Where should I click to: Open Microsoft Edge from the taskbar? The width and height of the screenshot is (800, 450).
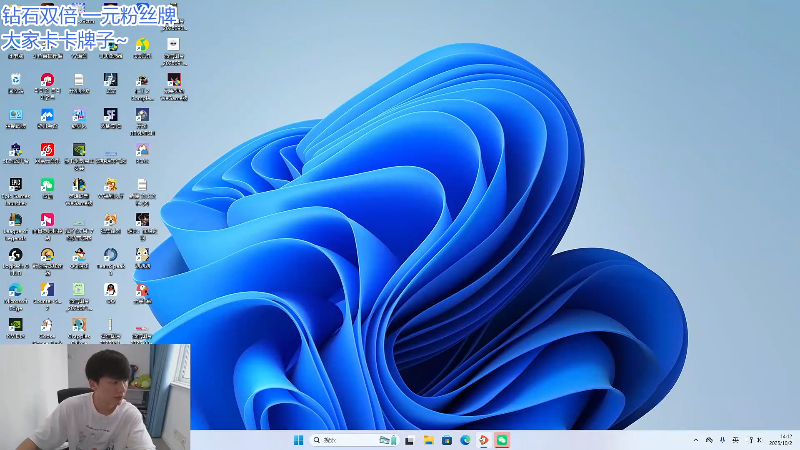pyautogui.click(x=465, y=440)
